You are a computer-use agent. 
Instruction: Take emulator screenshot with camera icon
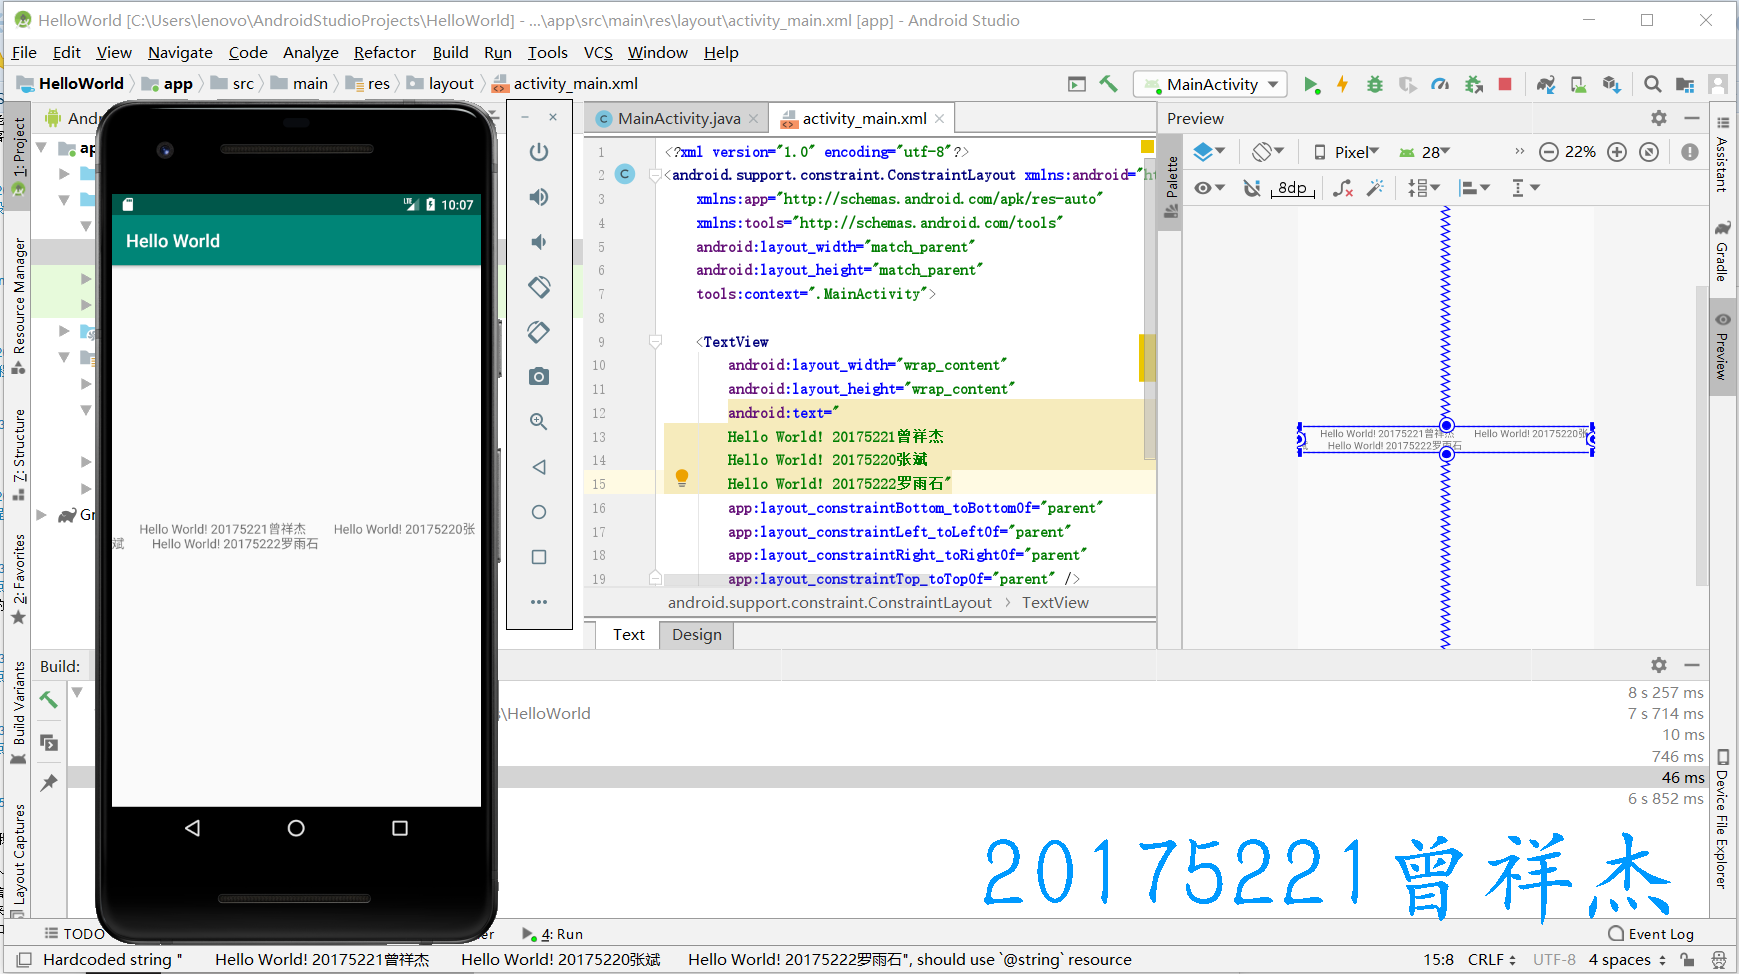pyautogui.click(x=539, y=377)
